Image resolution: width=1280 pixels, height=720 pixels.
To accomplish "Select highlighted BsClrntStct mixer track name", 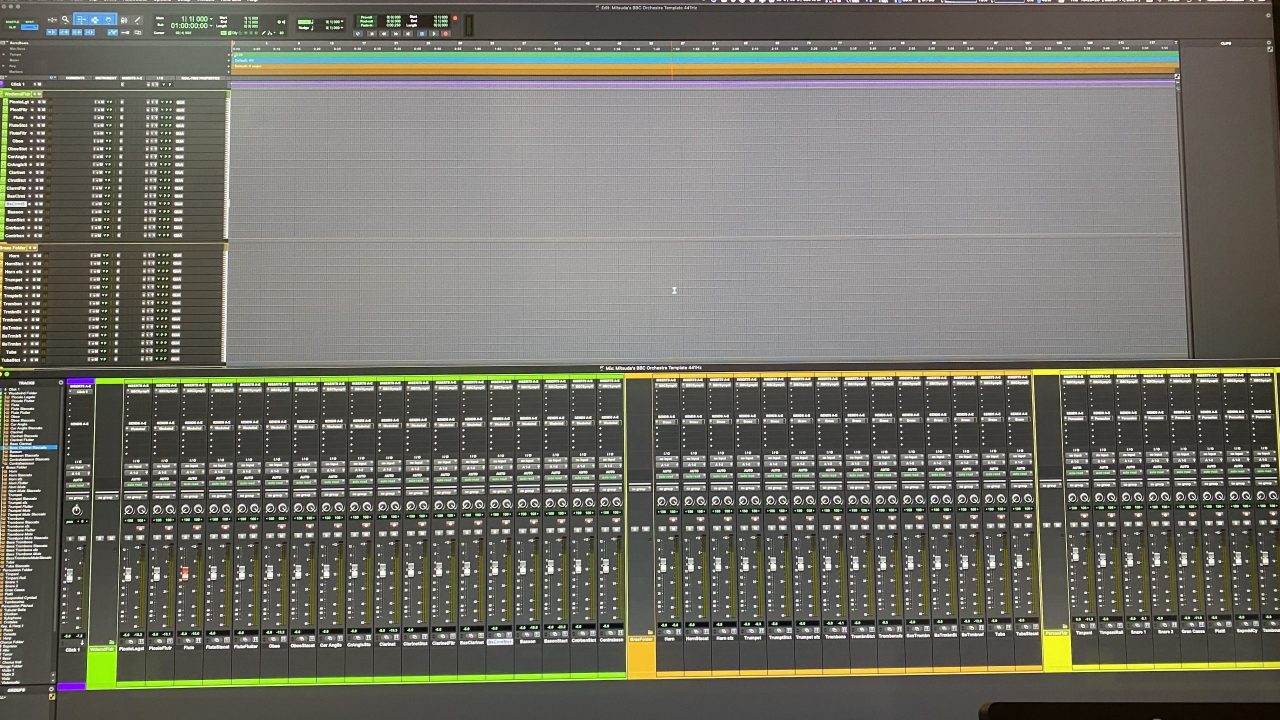I will (x=500, y=642).
